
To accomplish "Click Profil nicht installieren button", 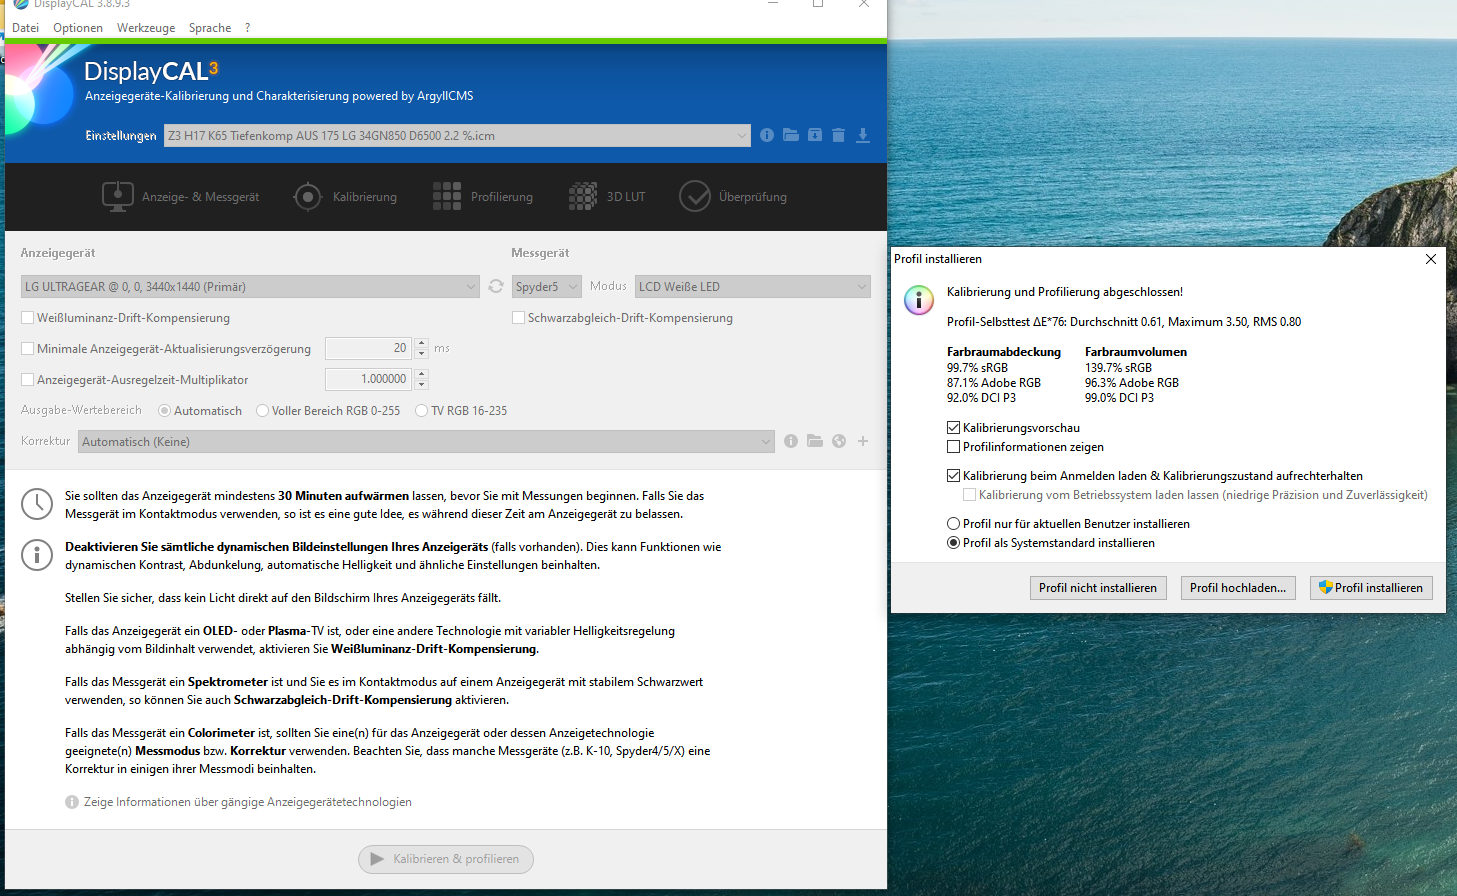I will [x=1098, y=588].
